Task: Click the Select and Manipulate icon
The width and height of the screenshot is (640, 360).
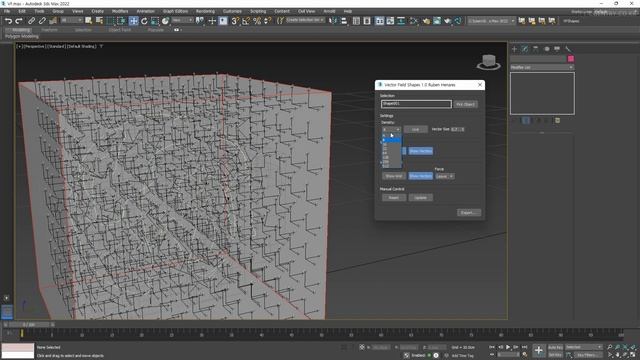Action: (212, 21)
